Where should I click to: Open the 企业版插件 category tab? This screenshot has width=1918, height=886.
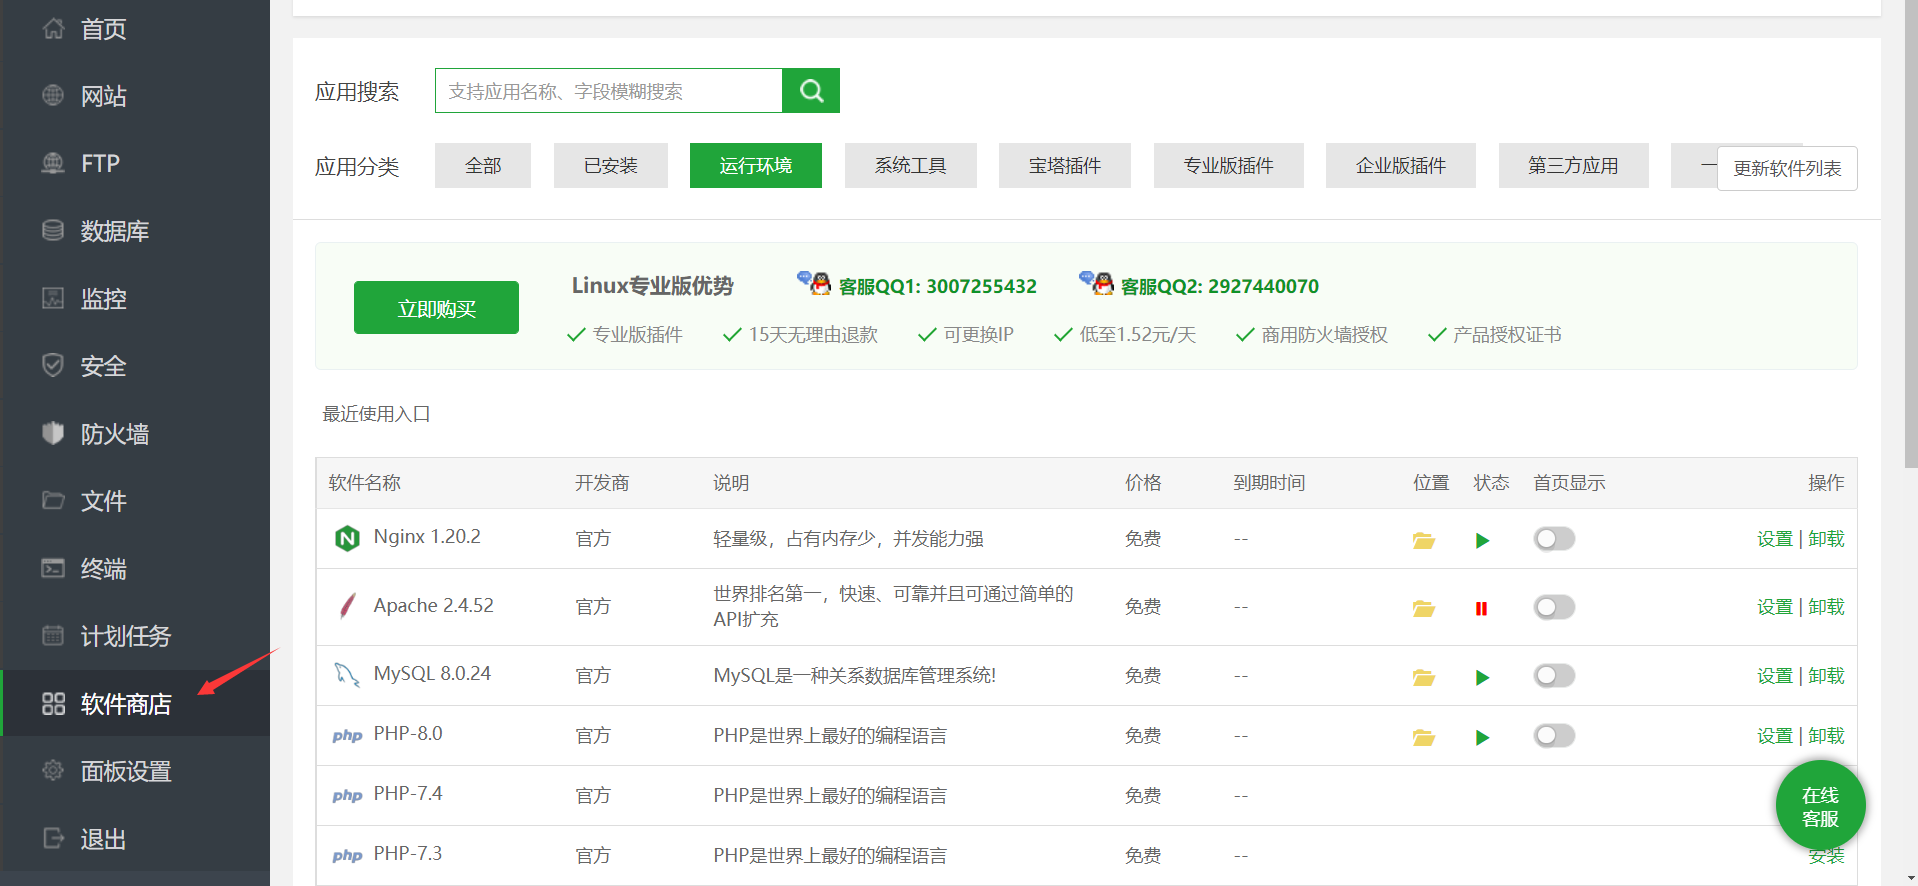pos(1401,165)
